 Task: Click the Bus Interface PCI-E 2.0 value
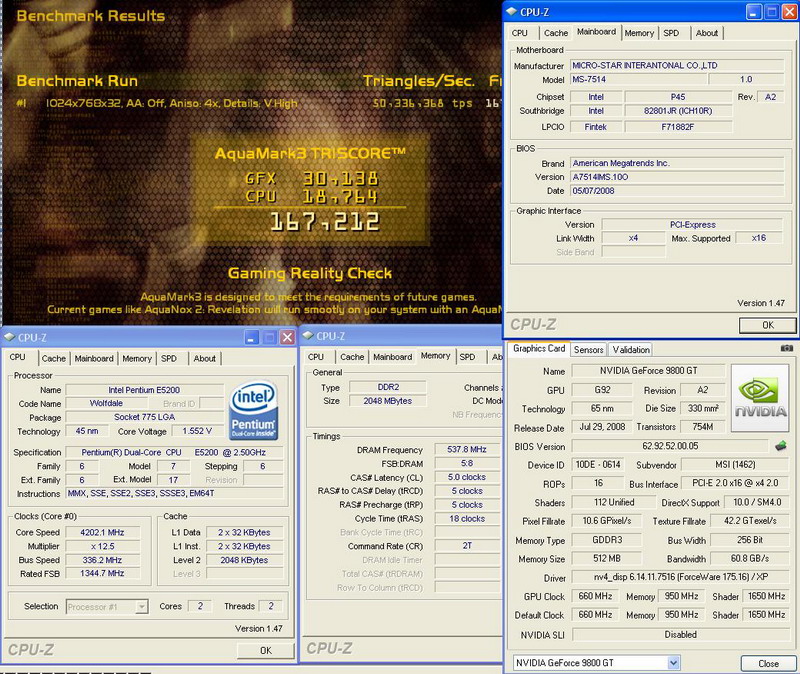pos(735,483)
